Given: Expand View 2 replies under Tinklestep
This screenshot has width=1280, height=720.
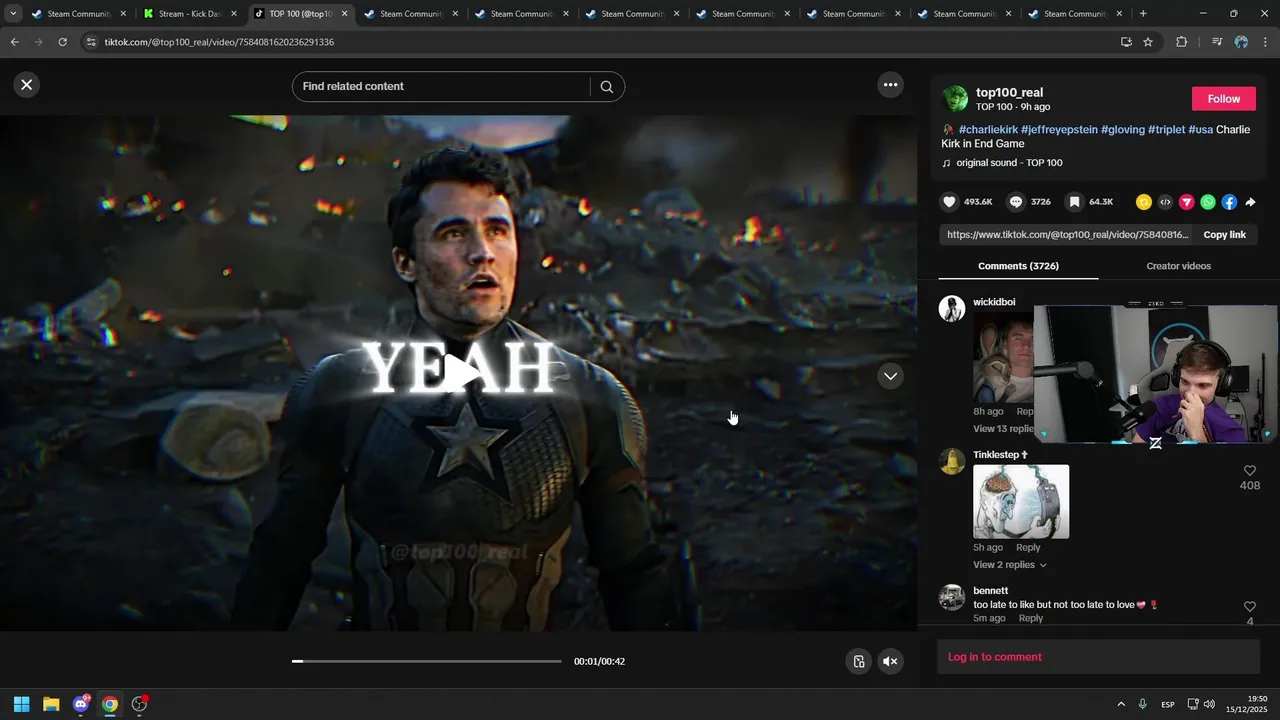Looking at the screenshot, I should (1010, 565).
